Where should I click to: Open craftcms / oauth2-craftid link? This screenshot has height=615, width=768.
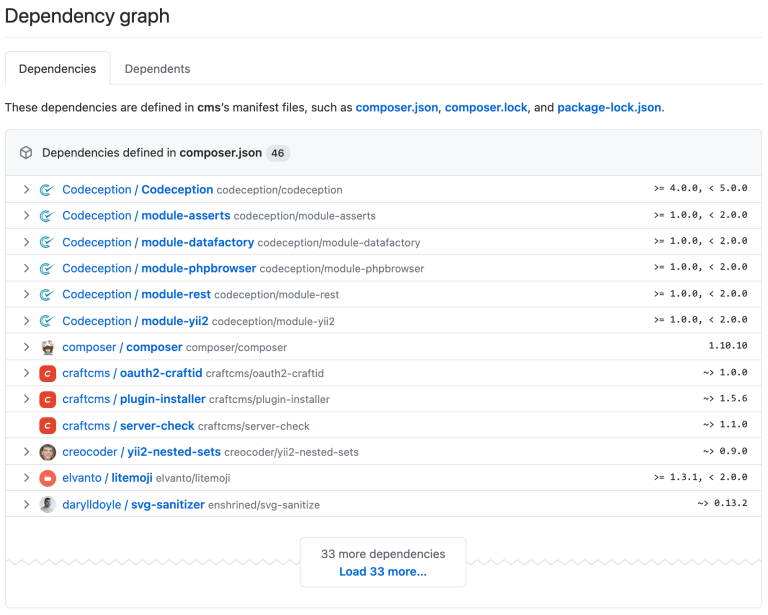(x=132, y=373)
